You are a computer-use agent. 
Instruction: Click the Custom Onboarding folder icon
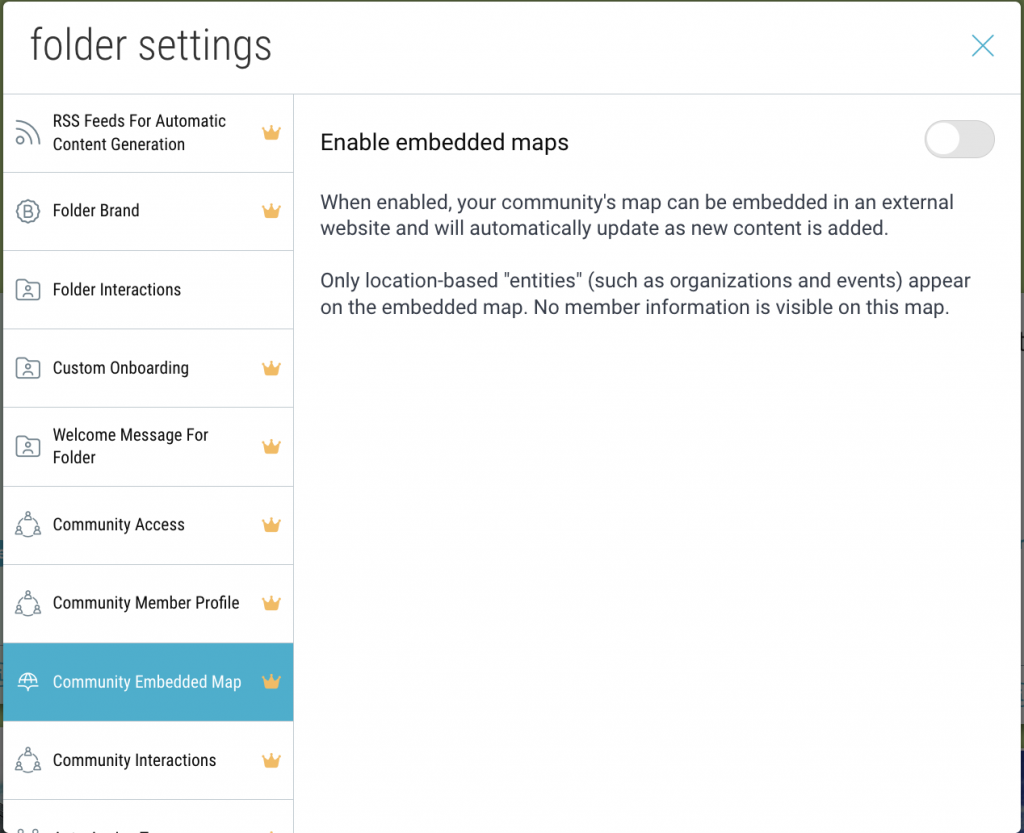[28, 368]
